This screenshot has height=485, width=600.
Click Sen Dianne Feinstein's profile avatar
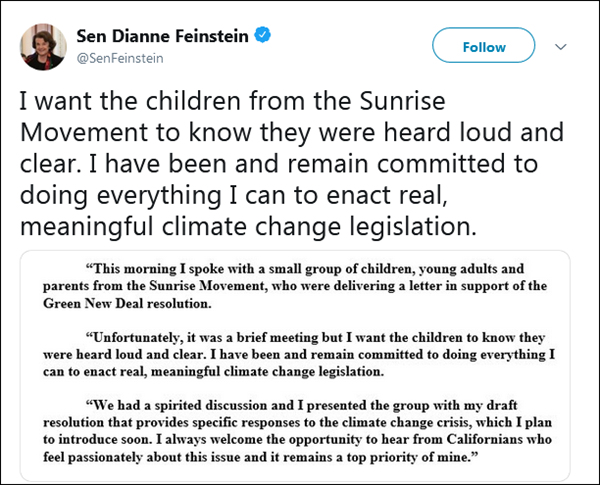pyautogui.click(x=43, y=46)
